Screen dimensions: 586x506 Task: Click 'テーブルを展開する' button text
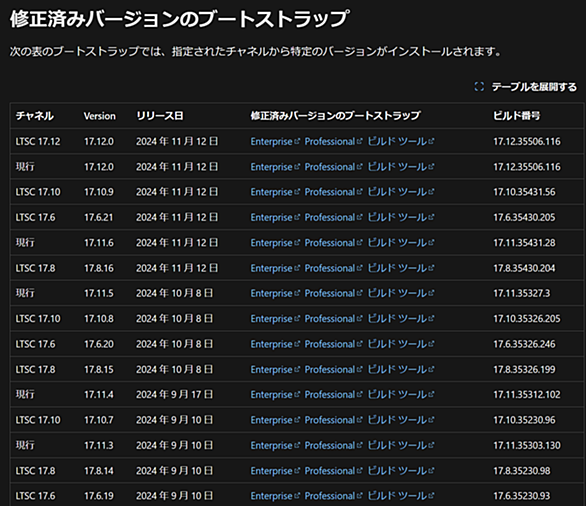click(x=534, y=87)
